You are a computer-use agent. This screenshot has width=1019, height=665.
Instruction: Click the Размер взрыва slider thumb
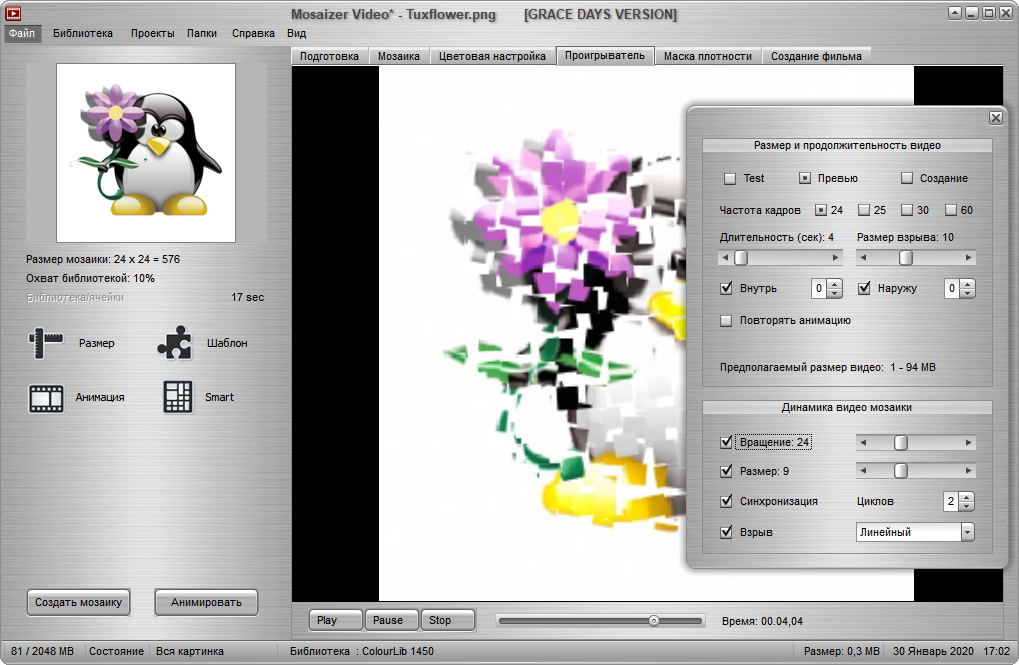pyautogui.click(x=906, y=258)
